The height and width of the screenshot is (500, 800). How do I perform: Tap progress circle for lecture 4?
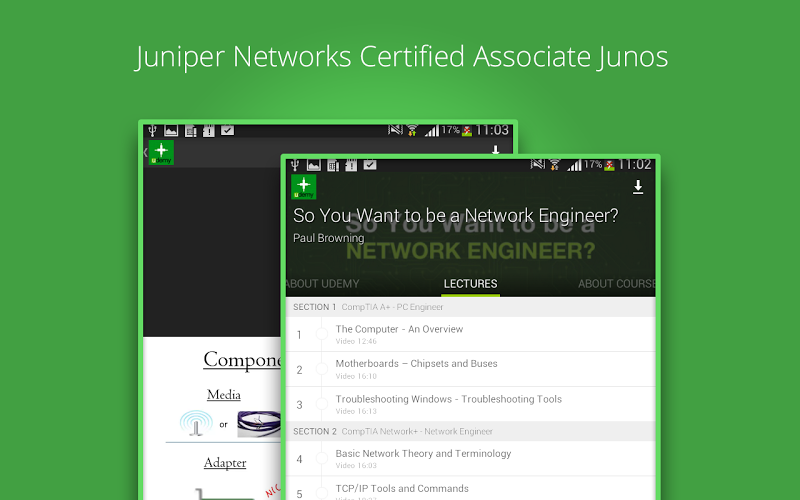coord(321,458)
